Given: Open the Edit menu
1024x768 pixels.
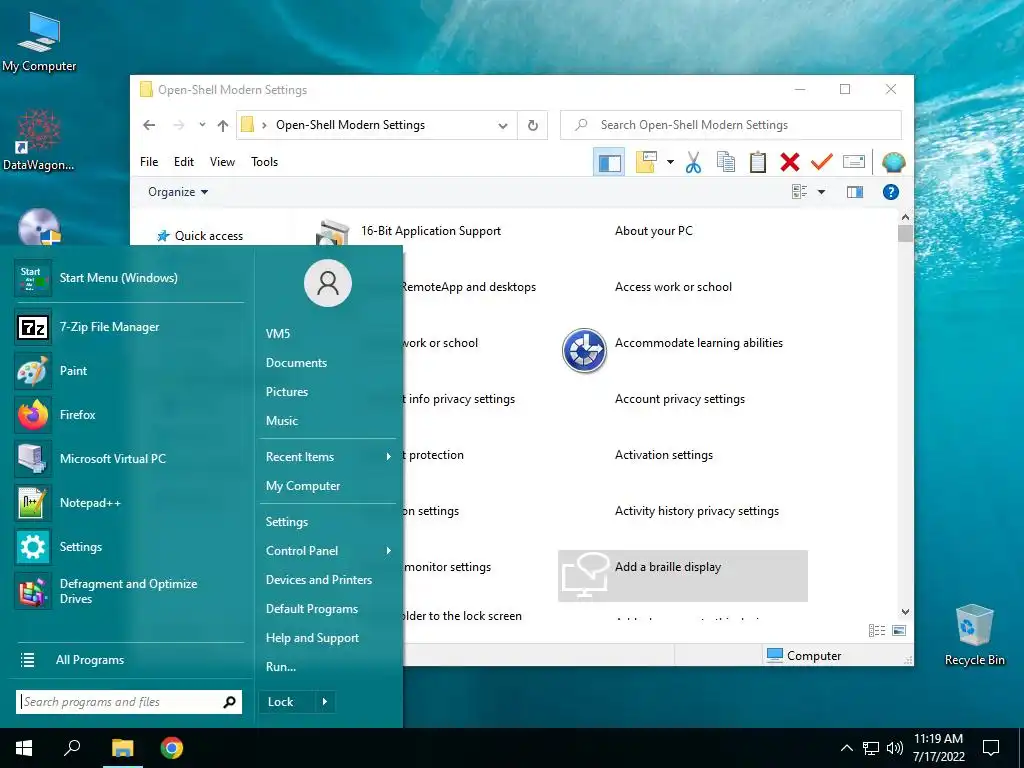Looking at the screenshot, I should (x=184, y=162).
